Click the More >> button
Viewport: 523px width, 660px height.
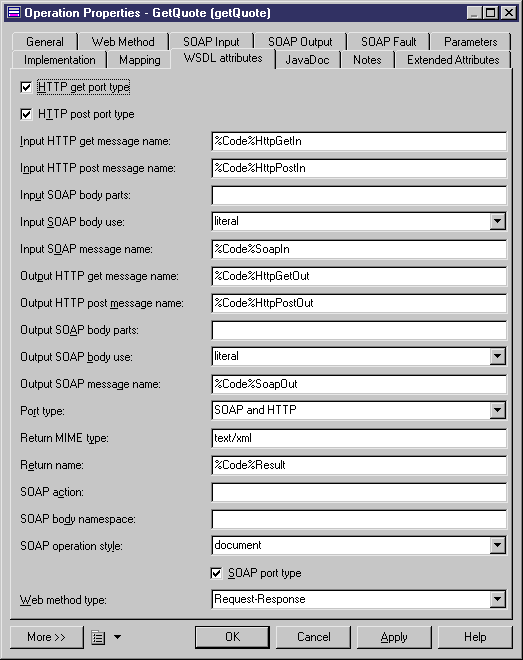coord(47,637)
